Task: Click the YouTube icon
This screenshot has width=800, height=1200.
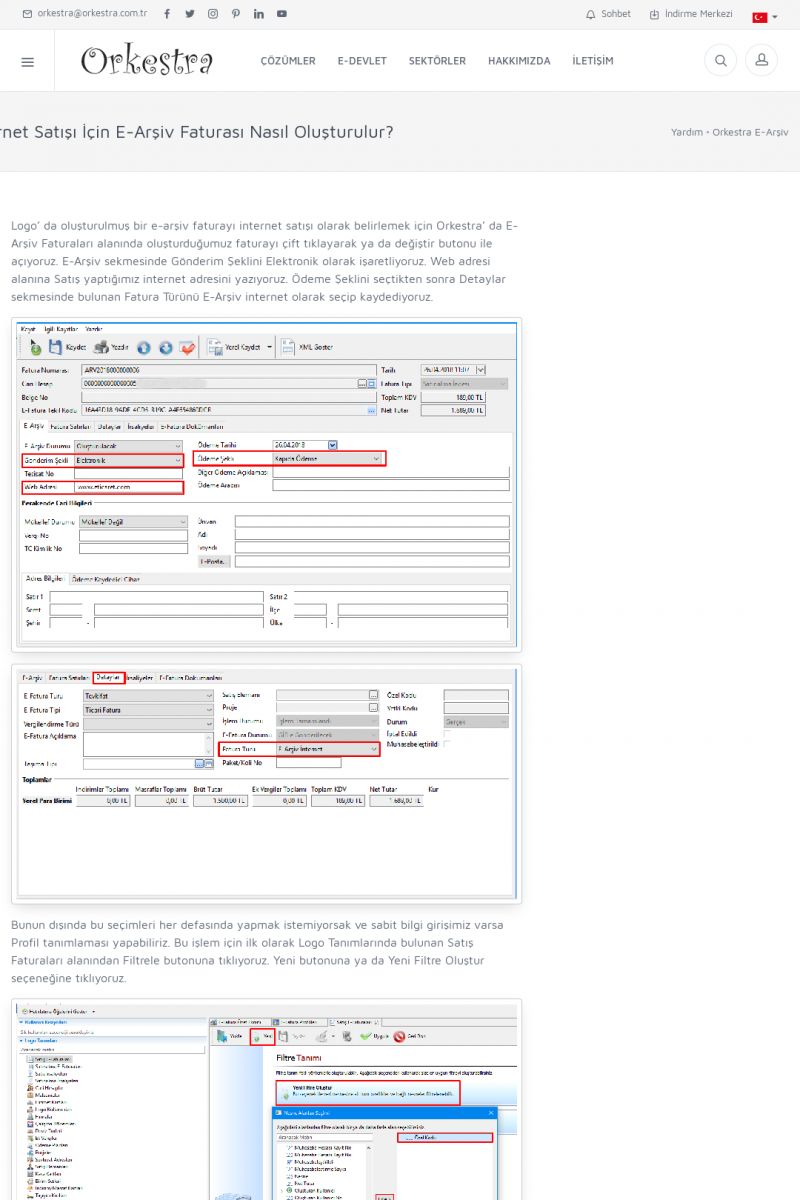Action: 282,14
